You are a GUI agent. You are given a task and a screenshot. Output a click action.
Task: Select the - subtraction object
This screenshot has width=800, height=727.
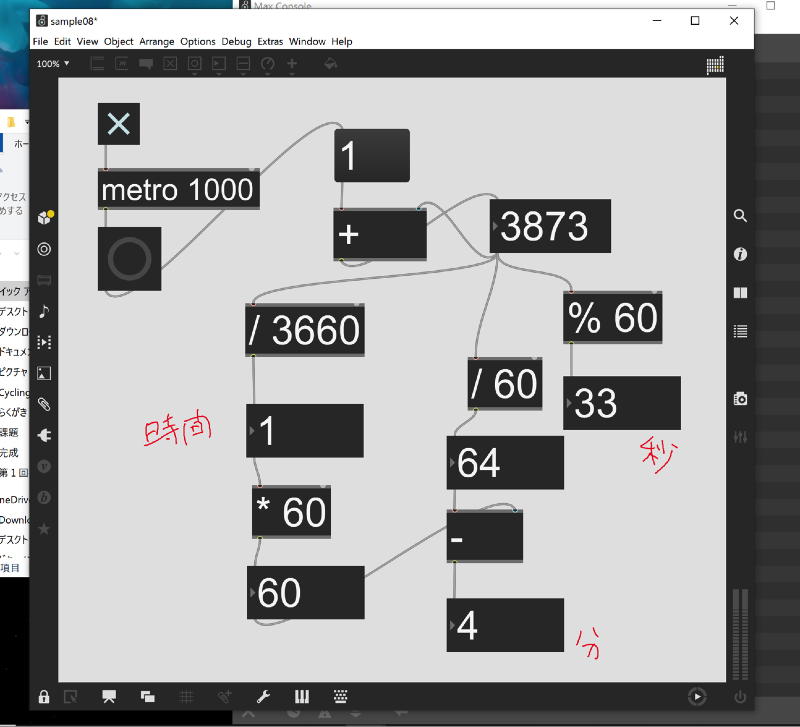click(485, 536)
